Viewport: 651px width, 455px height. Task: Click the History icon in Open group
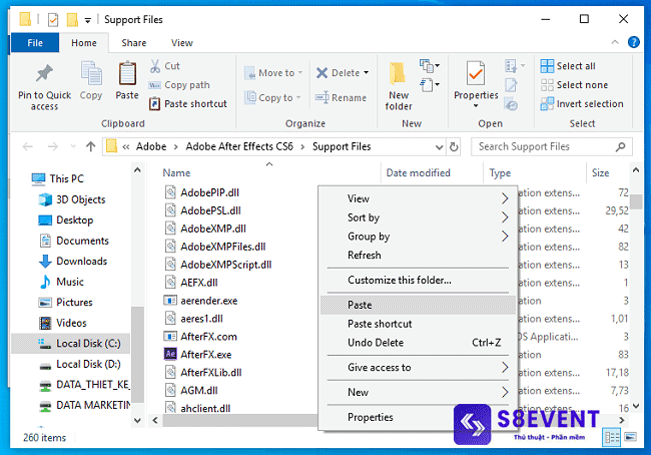tap(511, 104)
